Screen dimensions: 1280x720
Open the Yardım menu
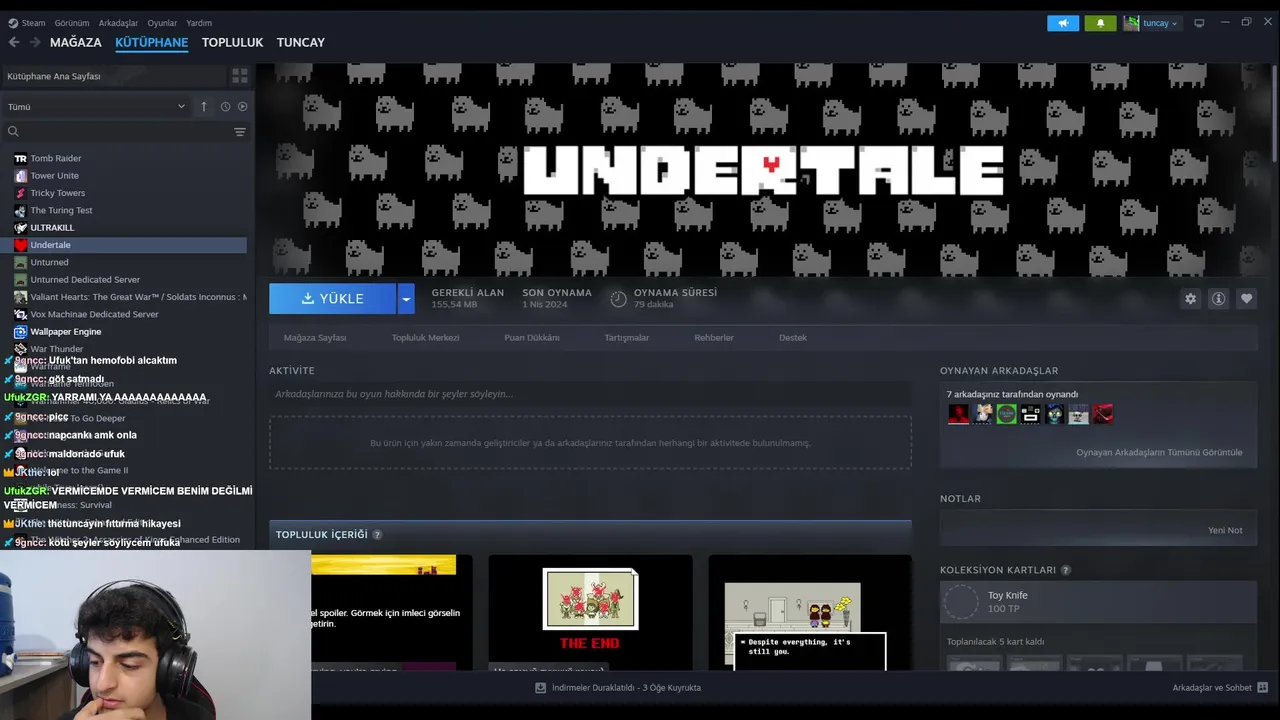click(x=199, y=23)
